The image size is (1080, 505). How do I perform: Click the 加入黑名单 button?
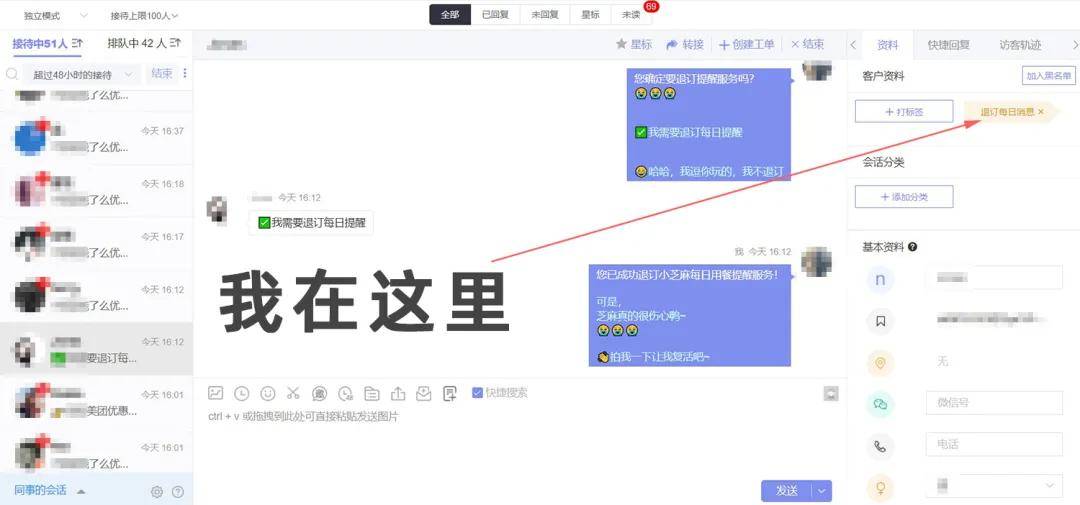[x=1048, y=76]
